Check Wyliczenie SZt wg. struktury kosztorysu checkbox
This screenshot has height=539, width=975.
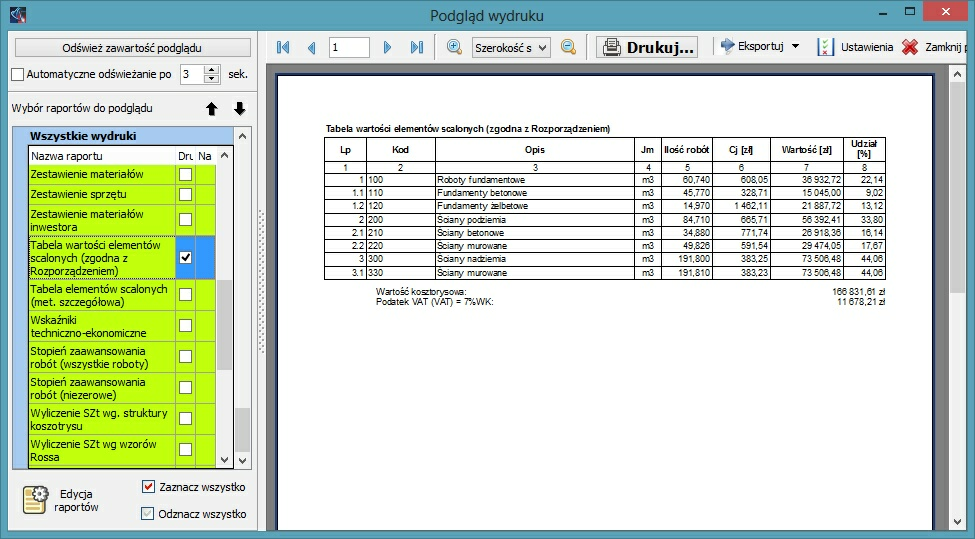[185, 418]
